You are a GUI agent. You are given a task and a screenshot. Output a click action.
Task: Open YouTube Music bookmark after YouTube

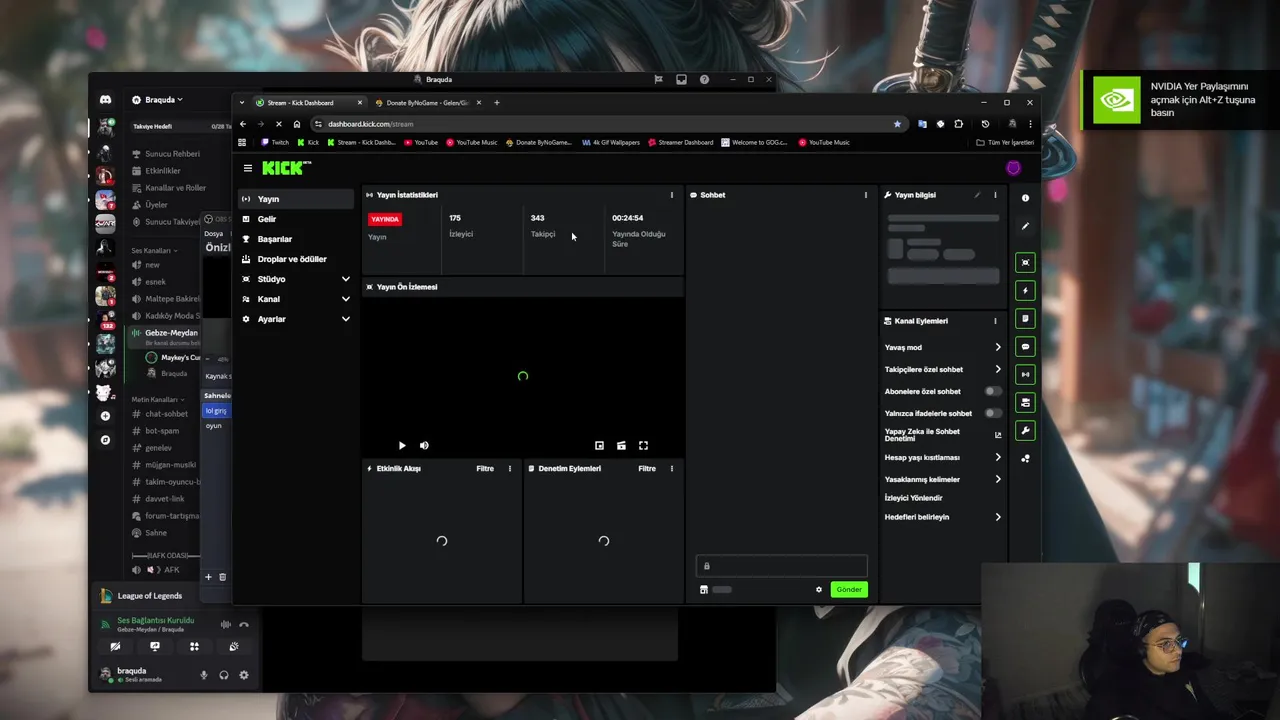click(x=472, y=142)
